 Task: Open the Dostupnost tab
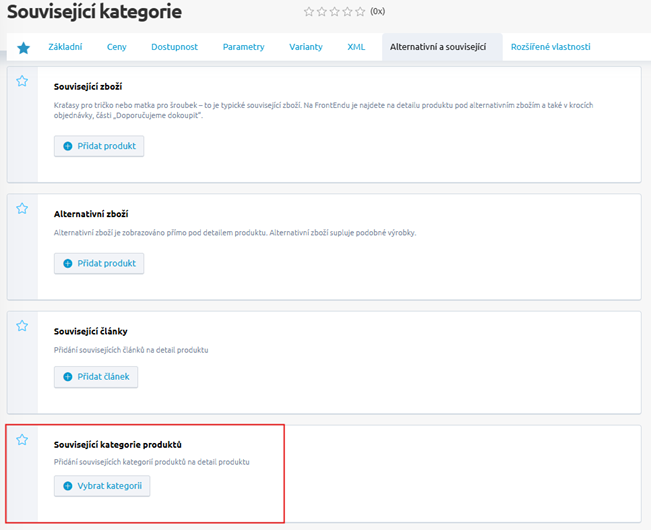click(x=175, y=47)
